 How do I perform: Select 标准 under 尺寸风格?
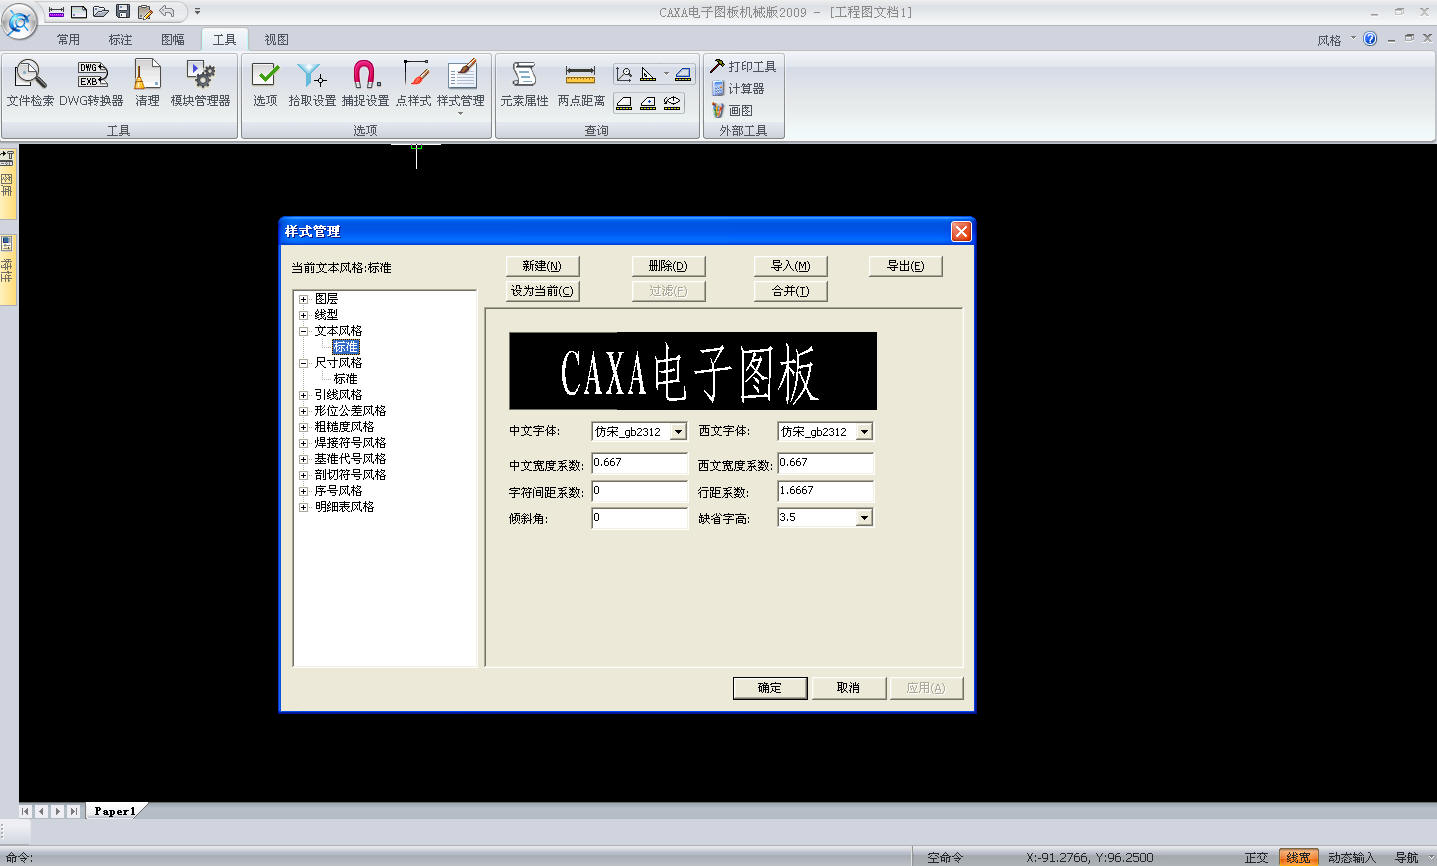coord(346,379)
